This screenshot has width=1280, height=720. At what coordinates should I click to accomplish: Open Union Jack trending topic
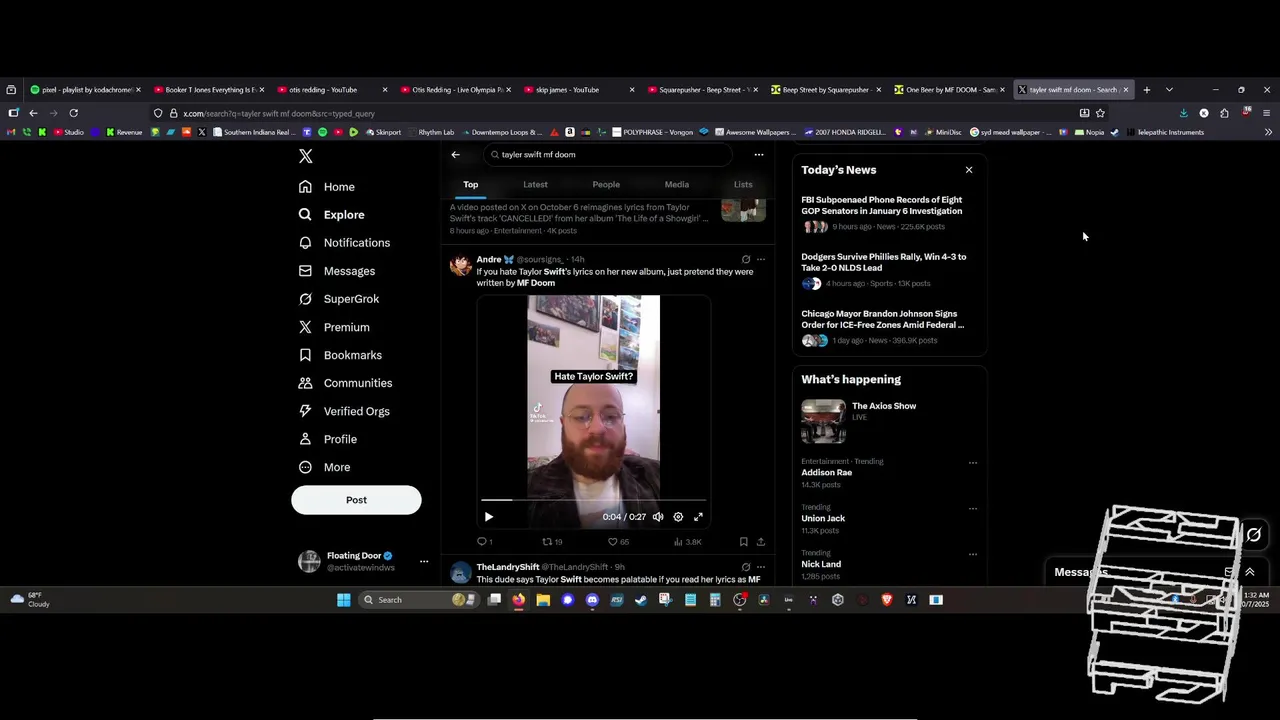coord(823,519)
